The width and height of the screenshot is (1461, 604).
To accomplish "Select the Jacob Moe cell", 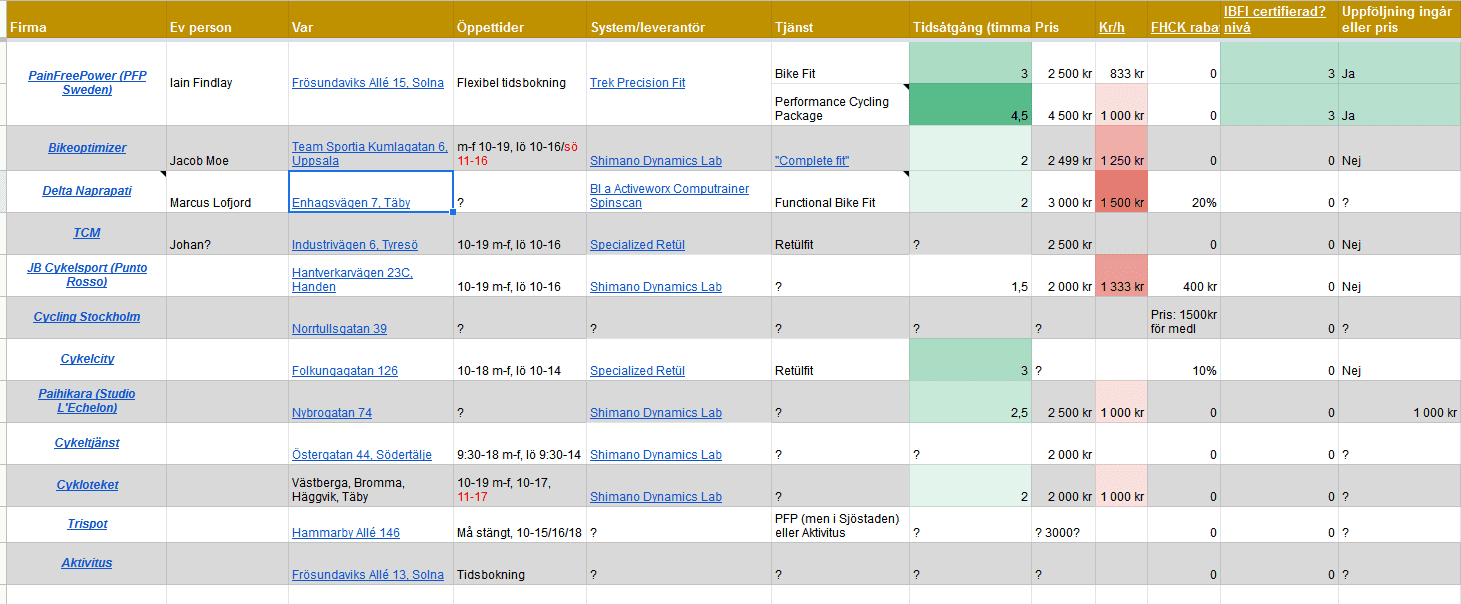I will pyautogui.click(x=227, y=148).
